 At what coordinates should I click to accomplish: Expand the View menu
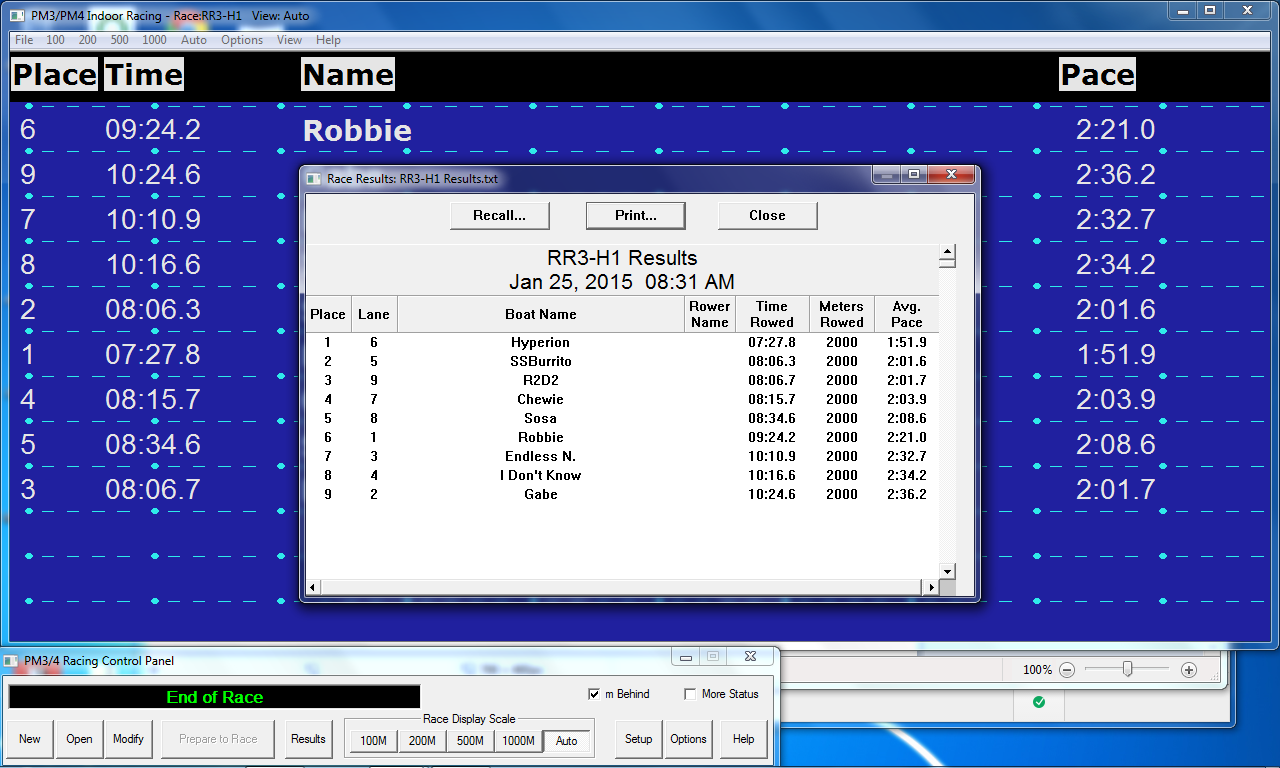pos(289,40)
